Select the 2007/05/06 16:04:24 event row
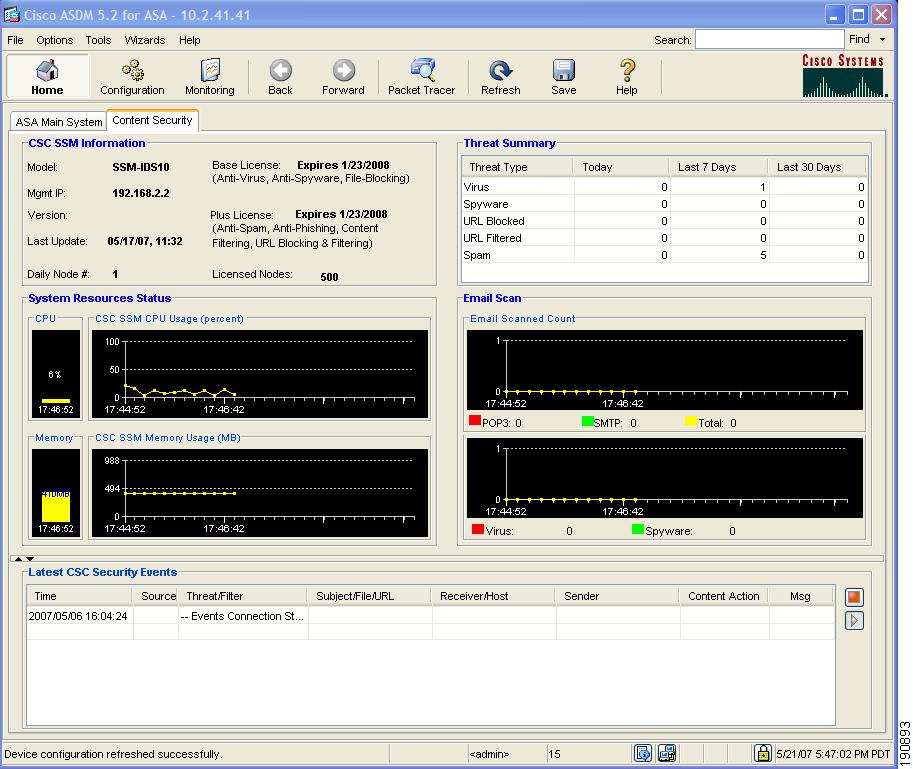Image resolution: width=913 pixels, height=769 pixels. pyautogui.click(x=431, y=616)
